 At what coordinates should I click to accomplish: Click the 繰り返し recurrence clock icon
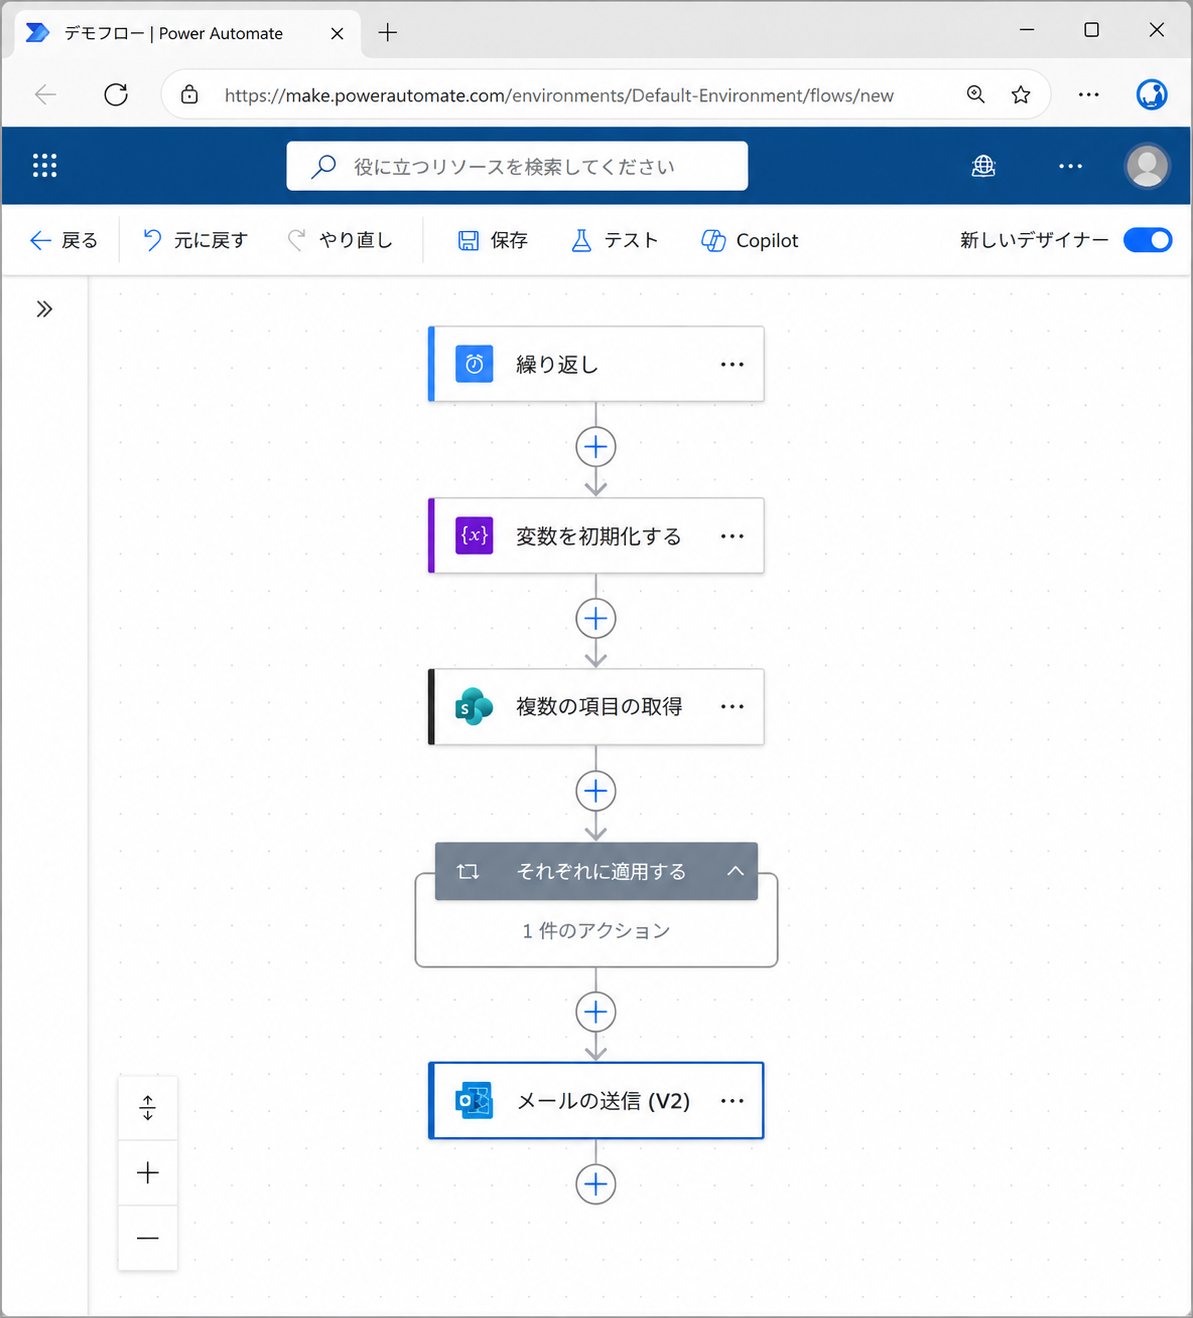pos(475,364)
